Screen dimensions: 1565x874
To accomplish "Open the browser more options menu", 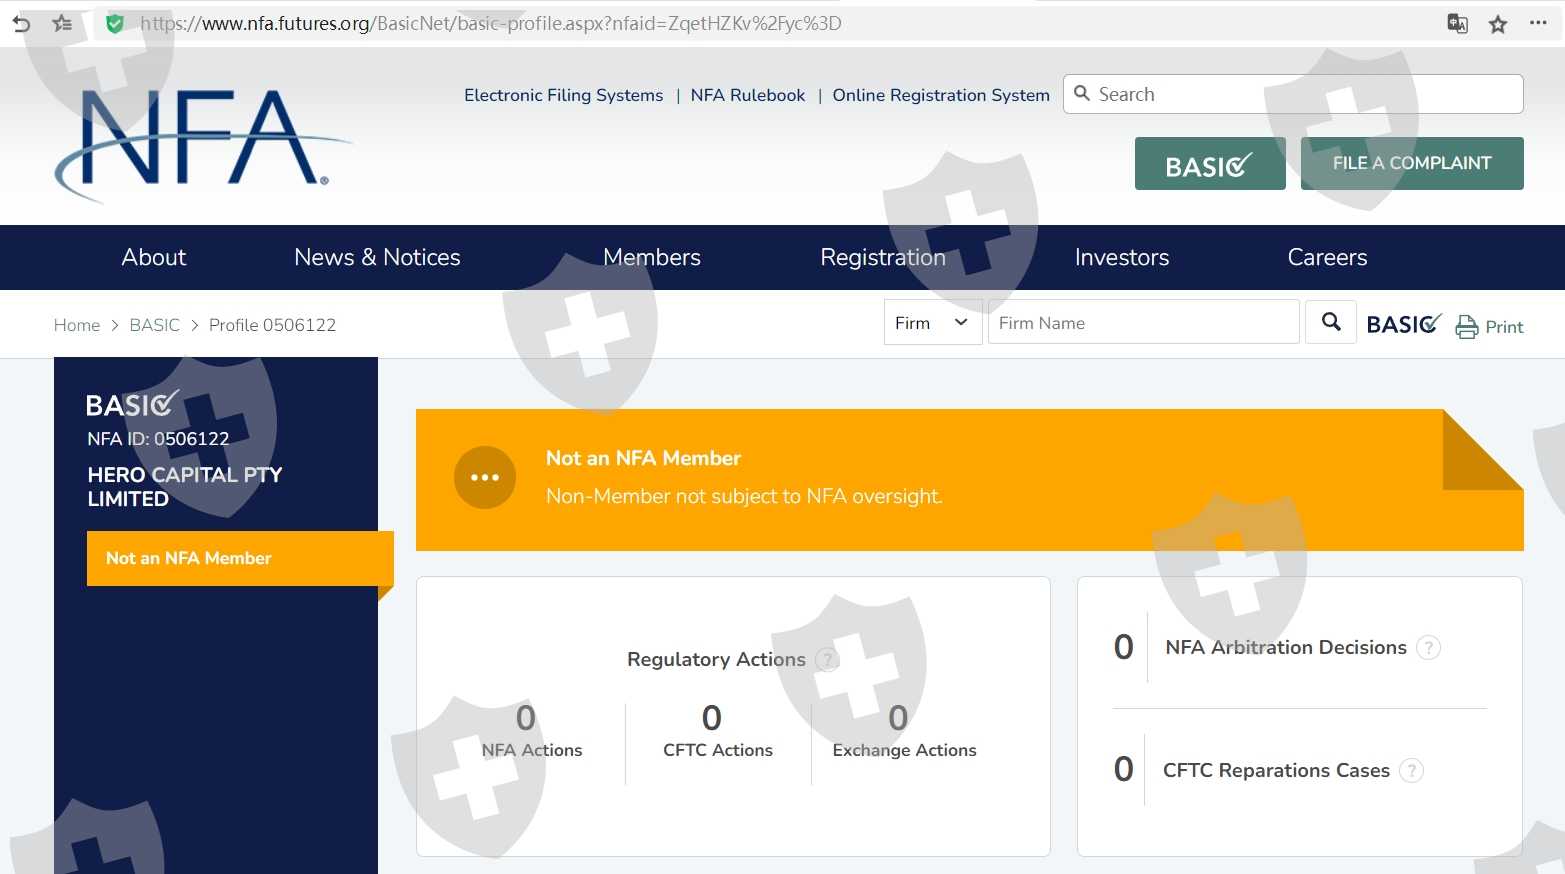I will click(x=1538, y=23).
